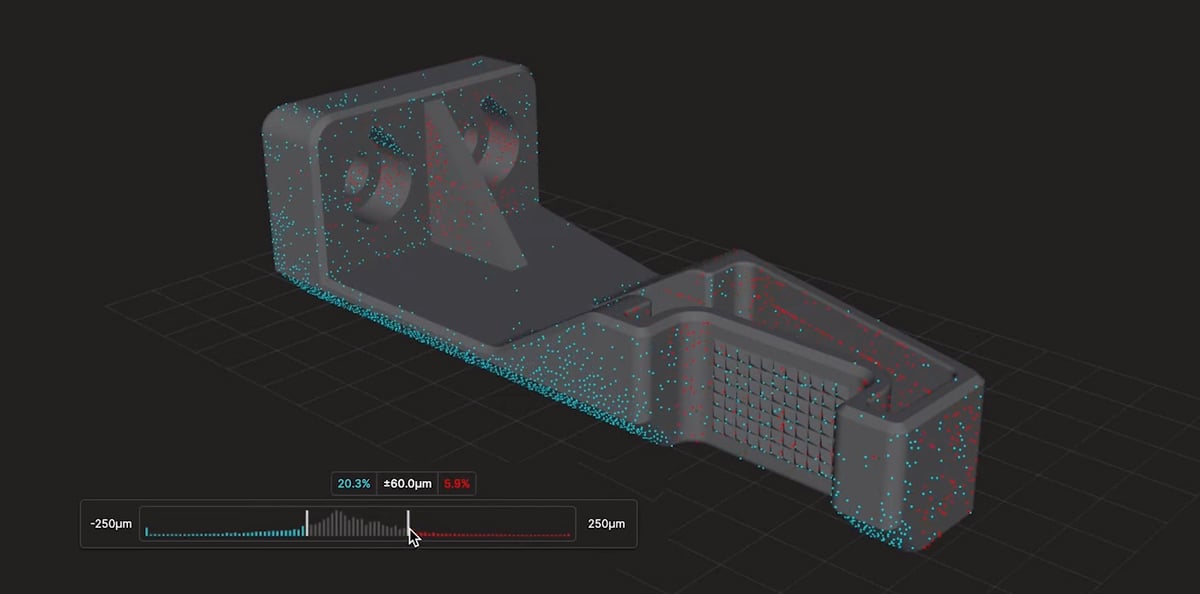Click the 250µm upper range label

606,523
